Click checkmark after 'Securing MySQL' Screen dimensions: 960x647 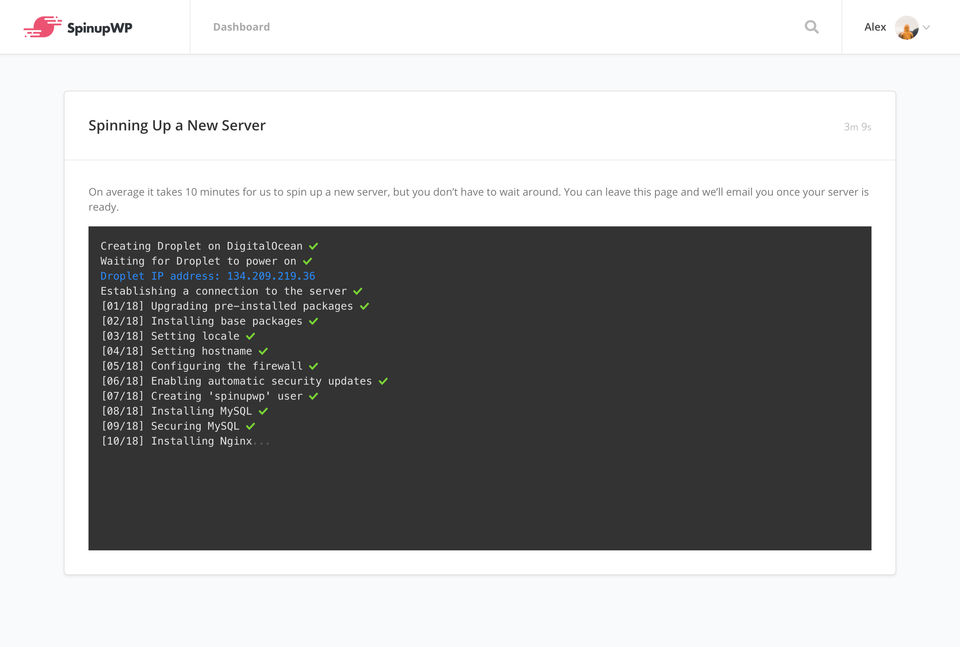(250, 426)
